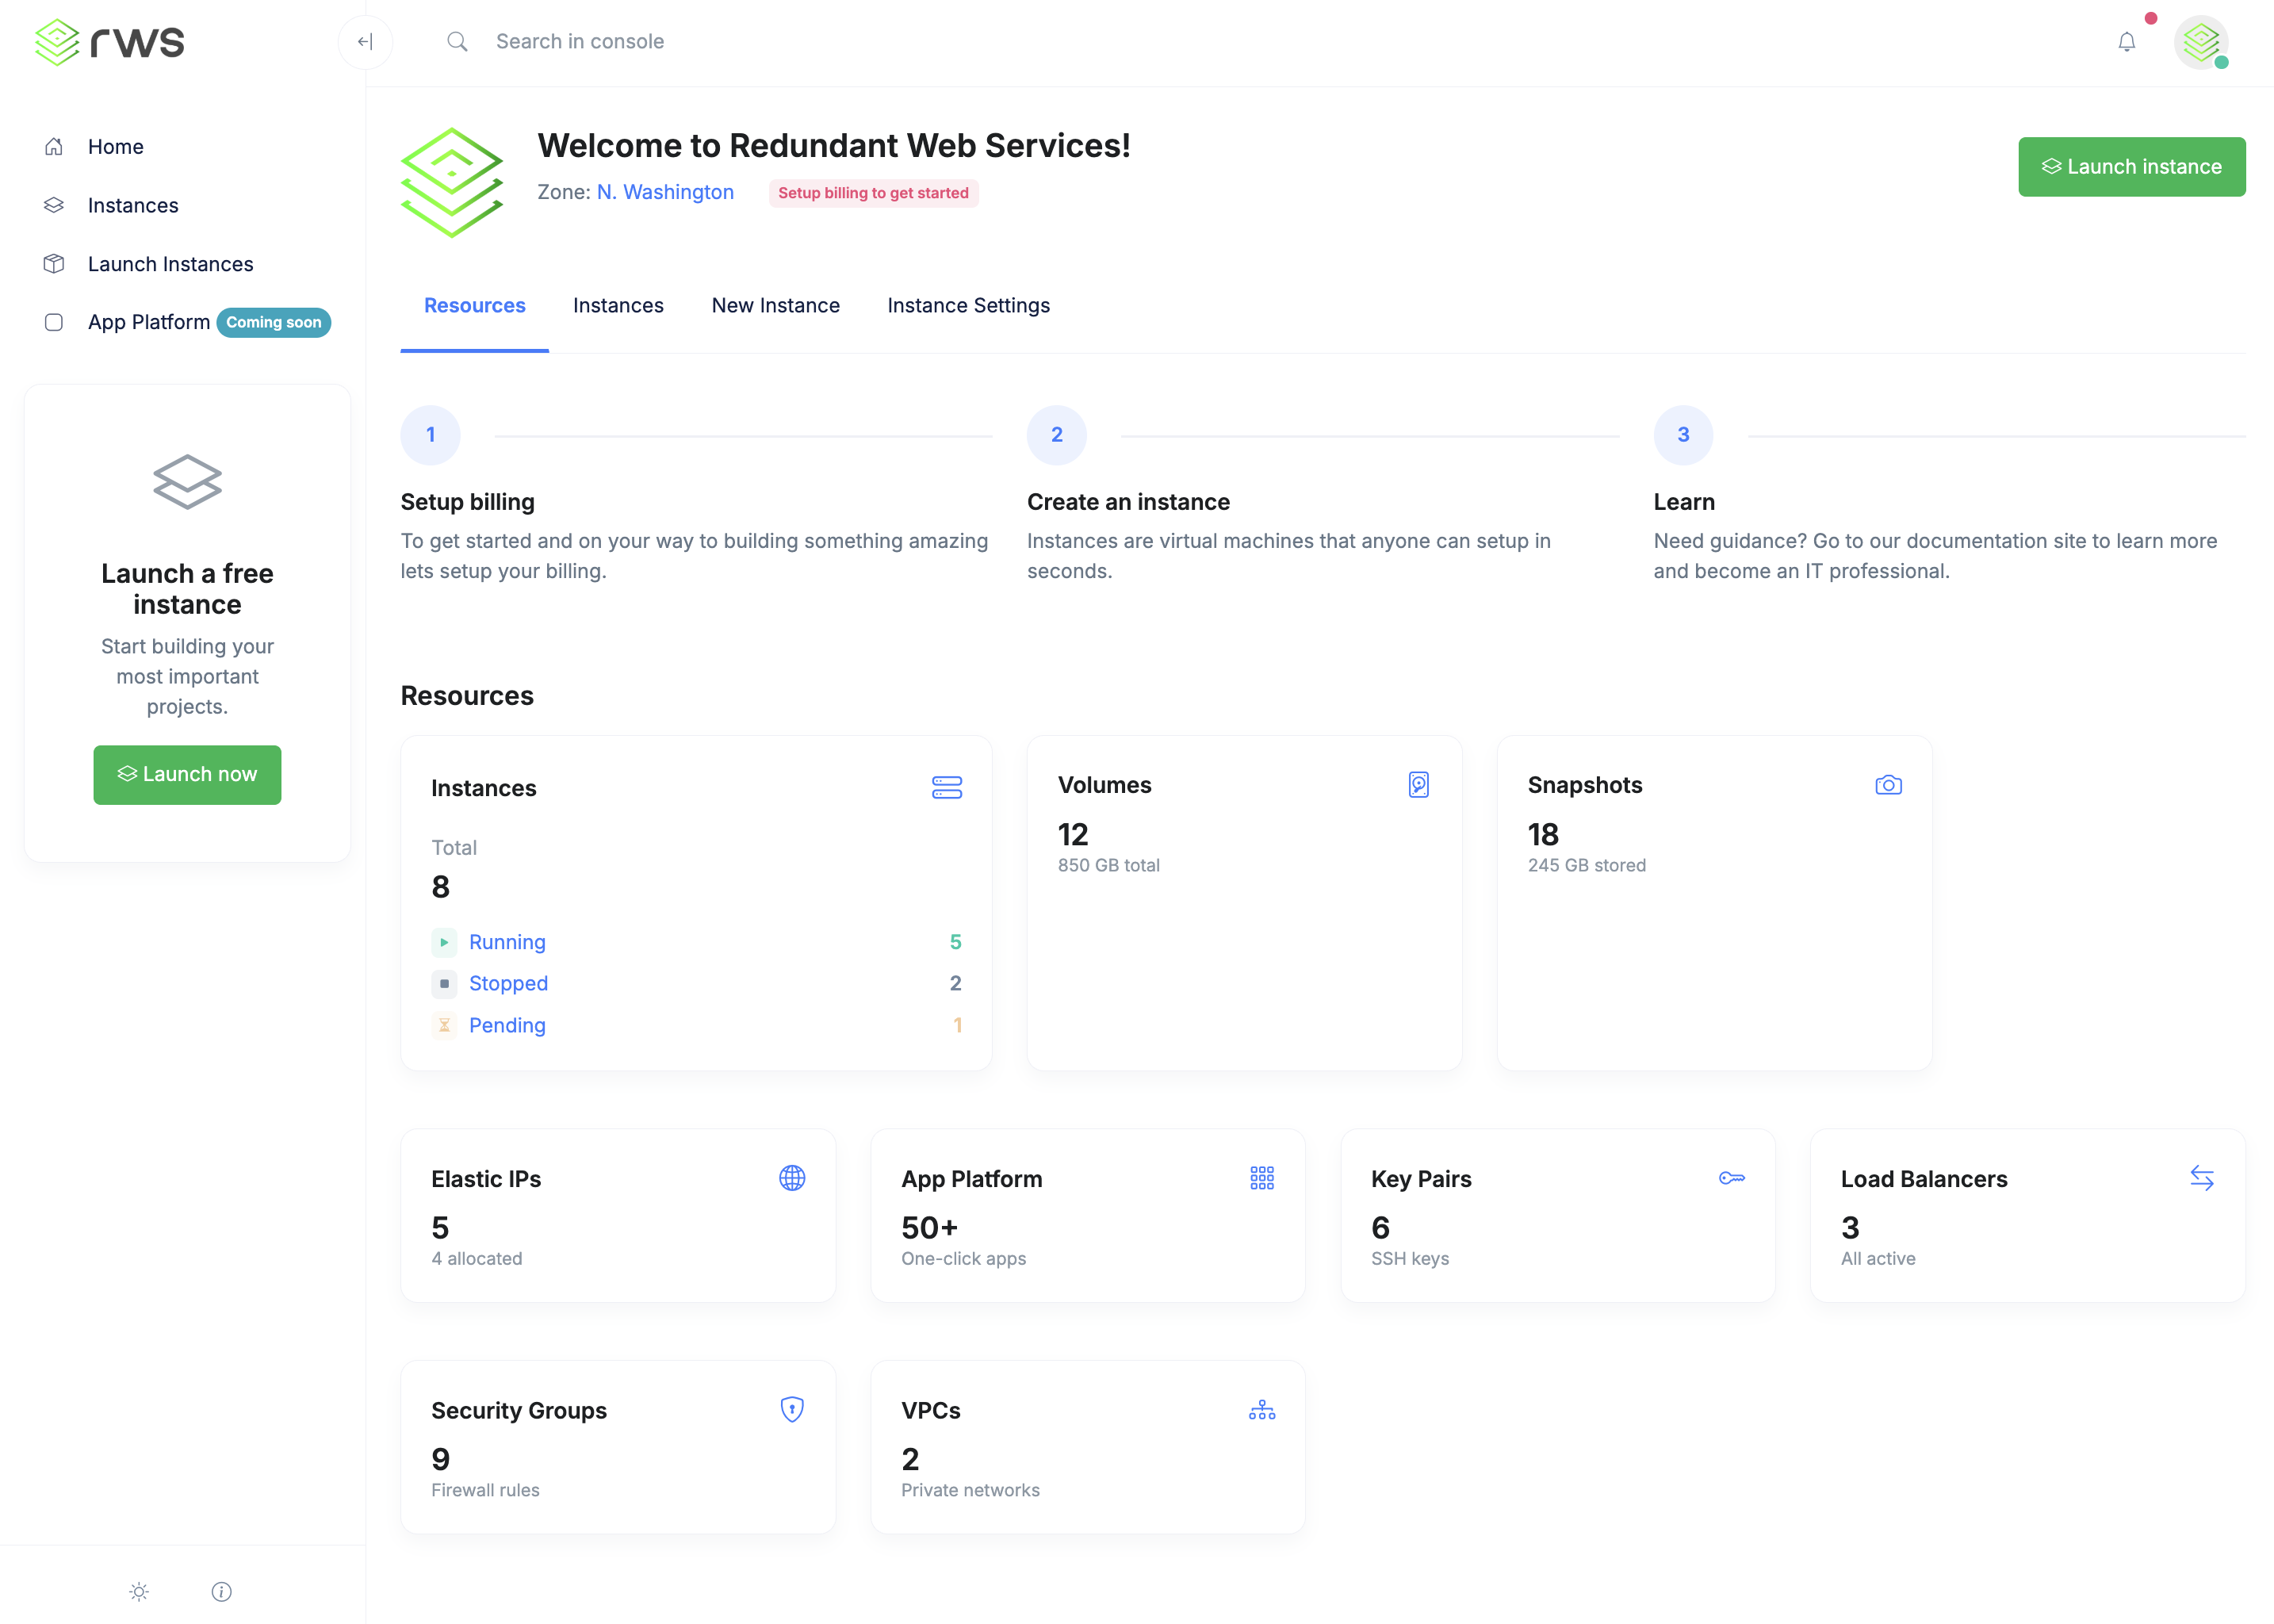The height and width of the screenshot is (1624, 2274).
Task: Click the Snapshots camera icon
Action: [1888, 785]
